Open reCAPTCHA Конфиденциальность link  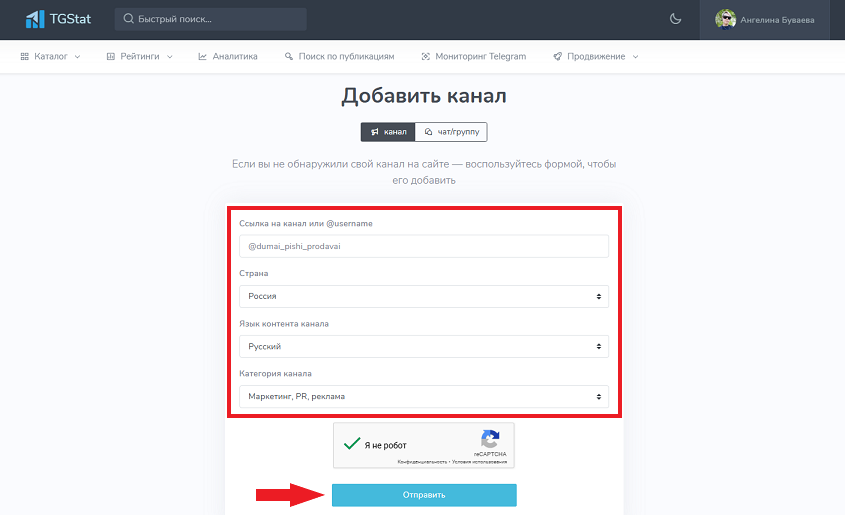click(x=422, y=462)
